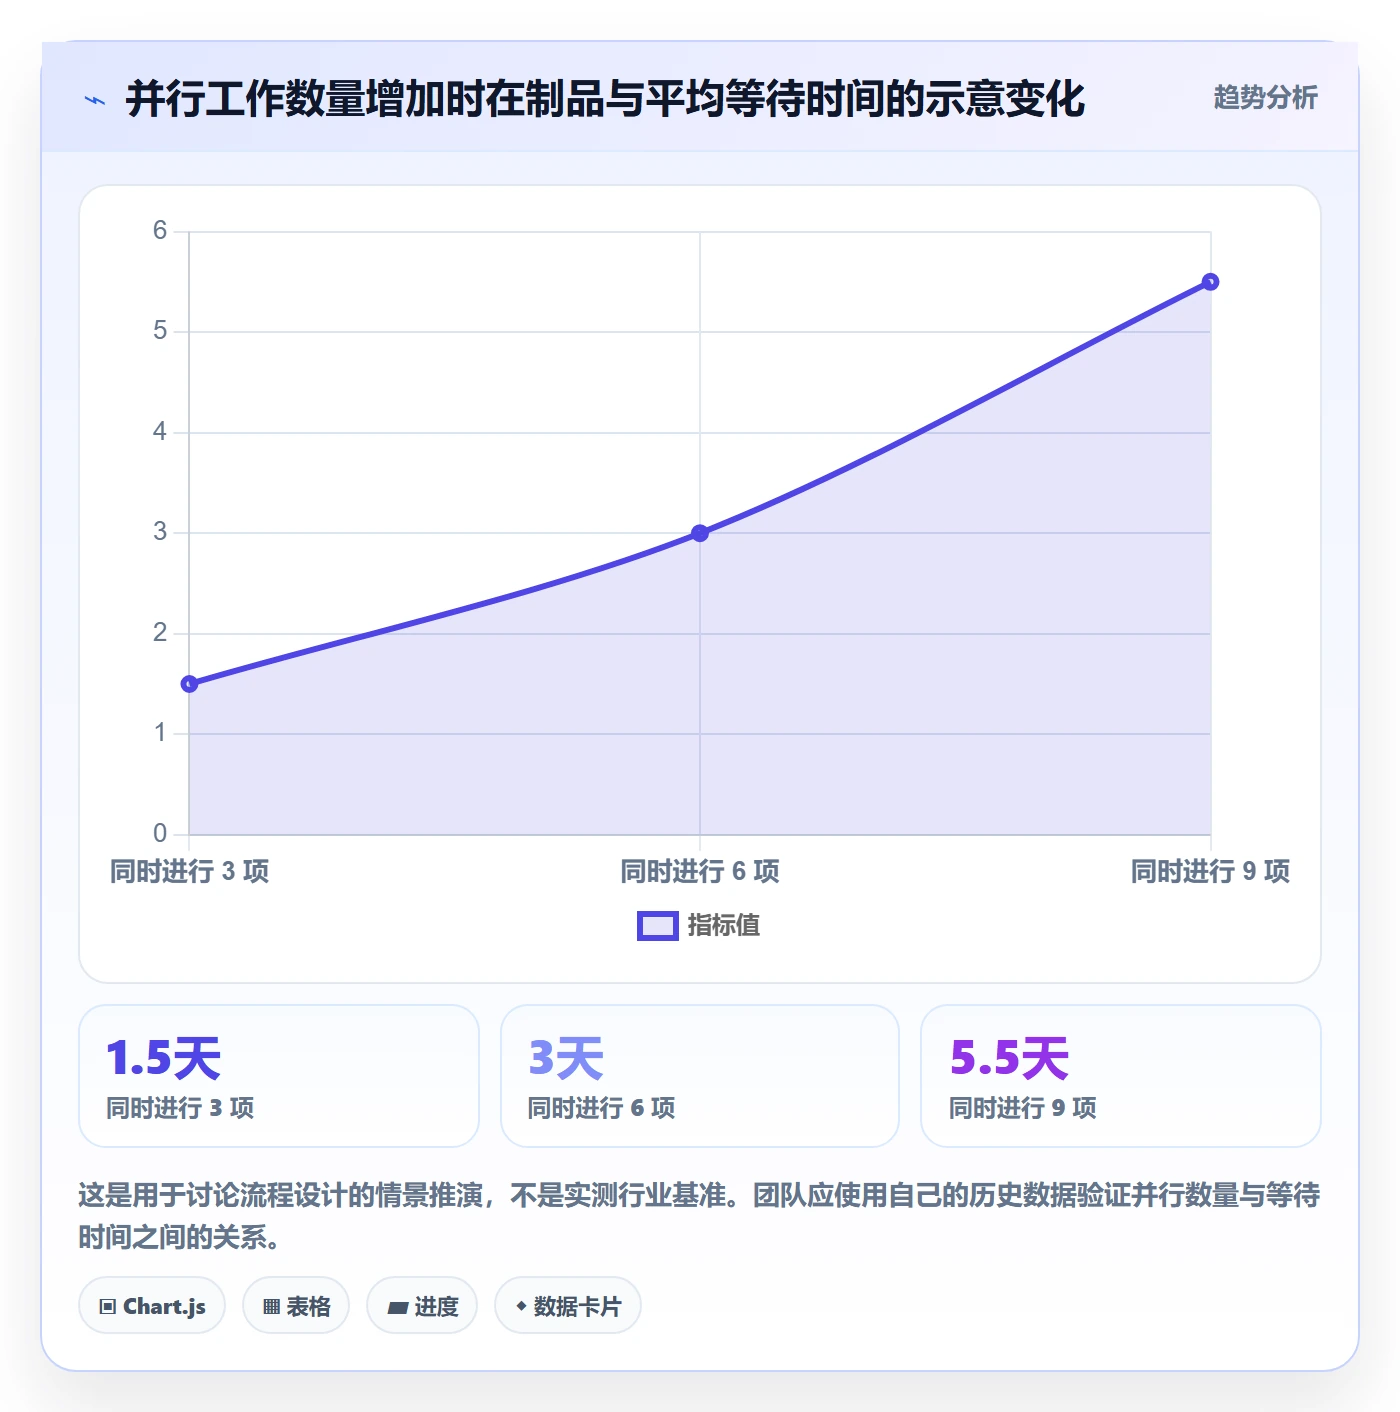Click the x-axis label 同时进行 3 项
Viewport: 1400px width, 1412px height.
[190, 871]
